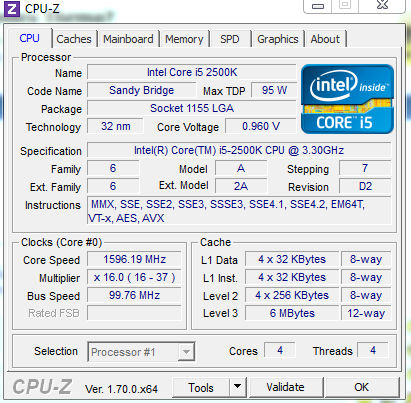Click the empty Rated FSB field
The height and width of the screenshot is (403, 411).
tap(134, 313)
